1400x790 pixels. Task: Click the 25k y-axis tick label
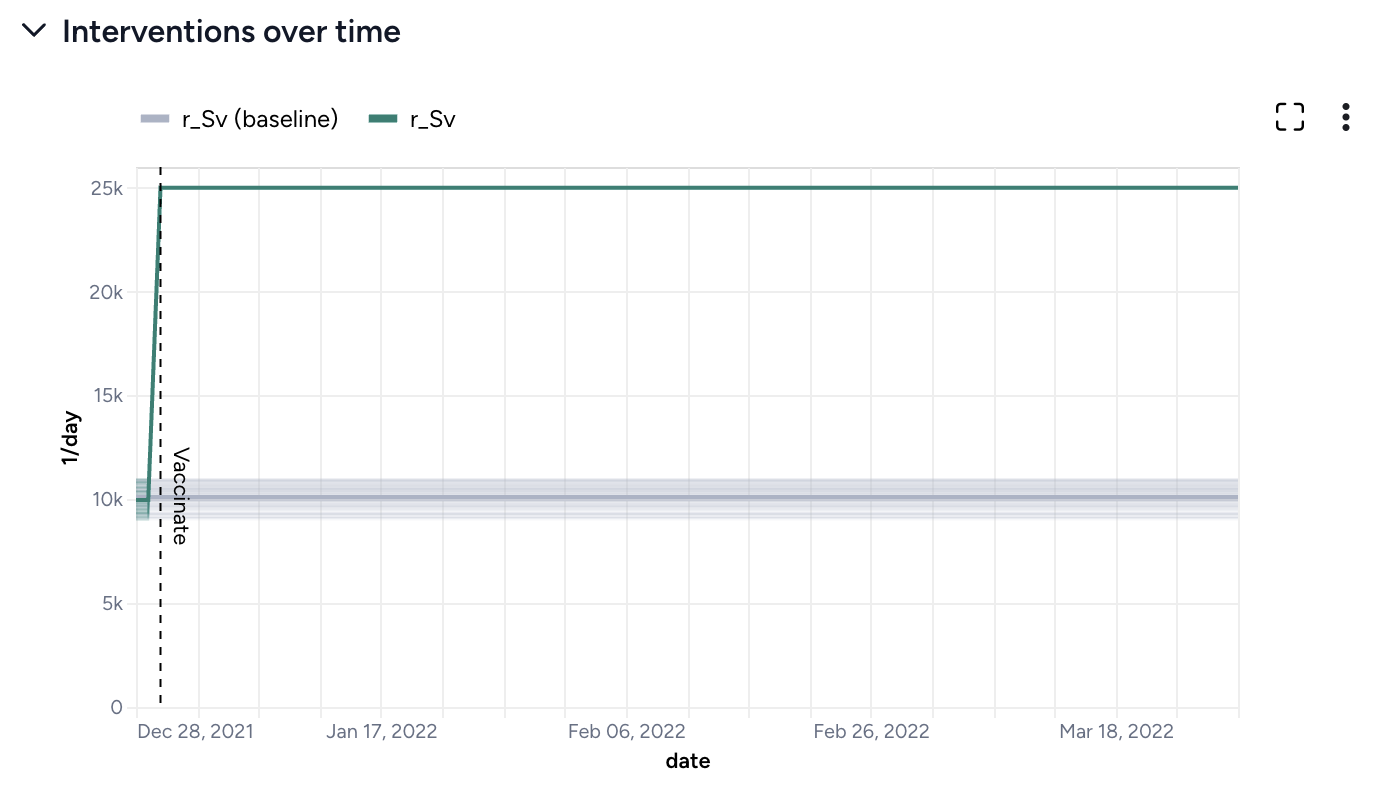click(106, 189)
